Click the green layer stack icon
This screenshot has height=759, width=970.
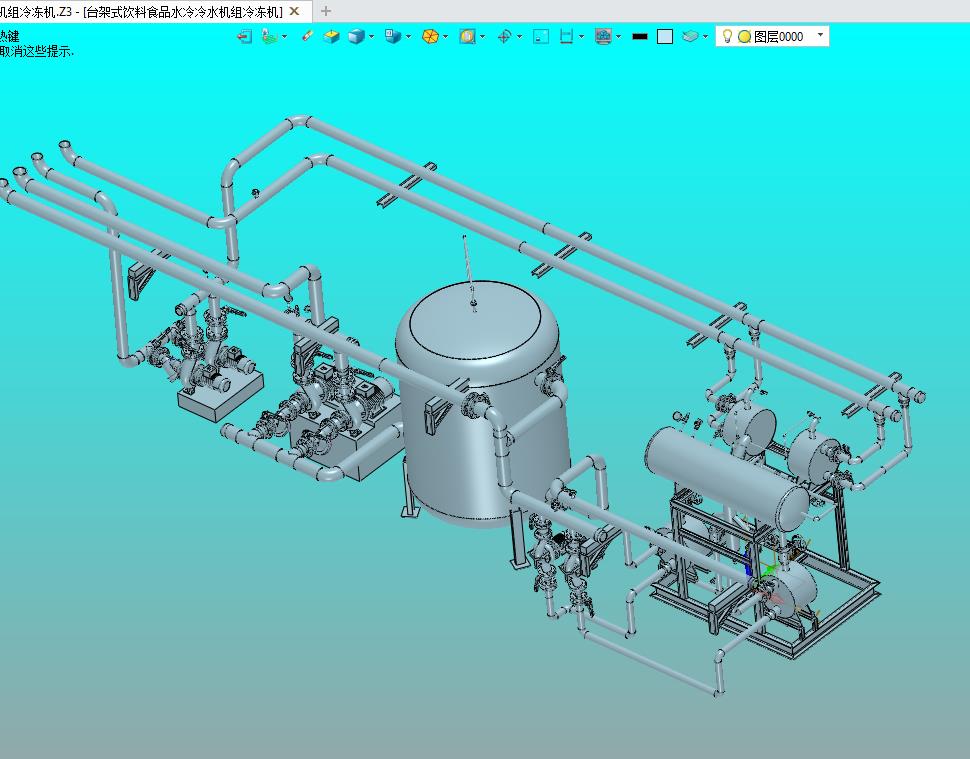click(x=690, y=36)
